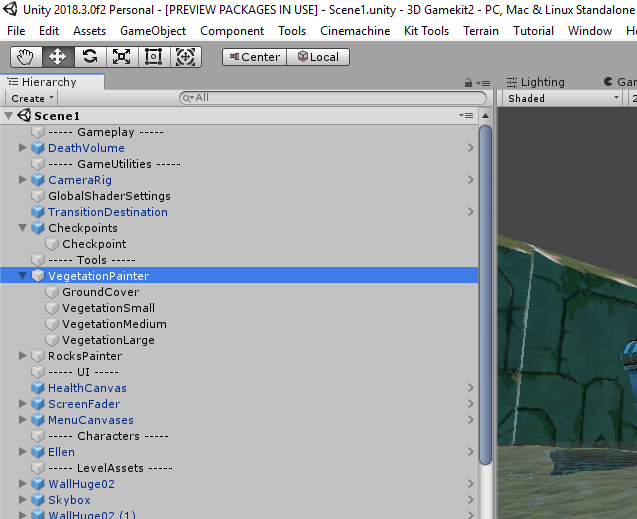Open MenuCanvases prefab via right arrow
Image resolution: width=637 pixels, height=519 pixels.
coord(470,420)
